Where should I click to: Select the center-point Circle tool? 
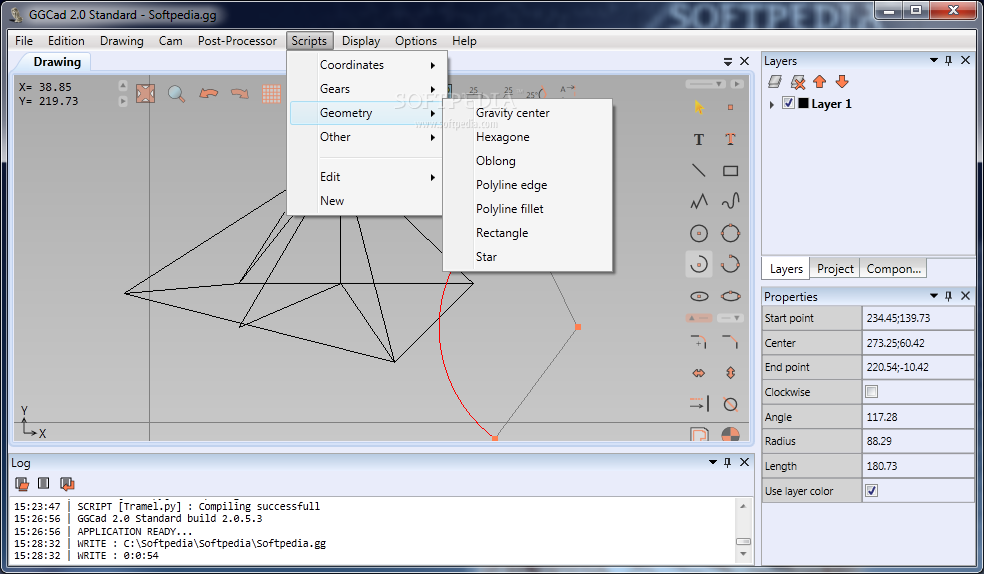[698, 233]
